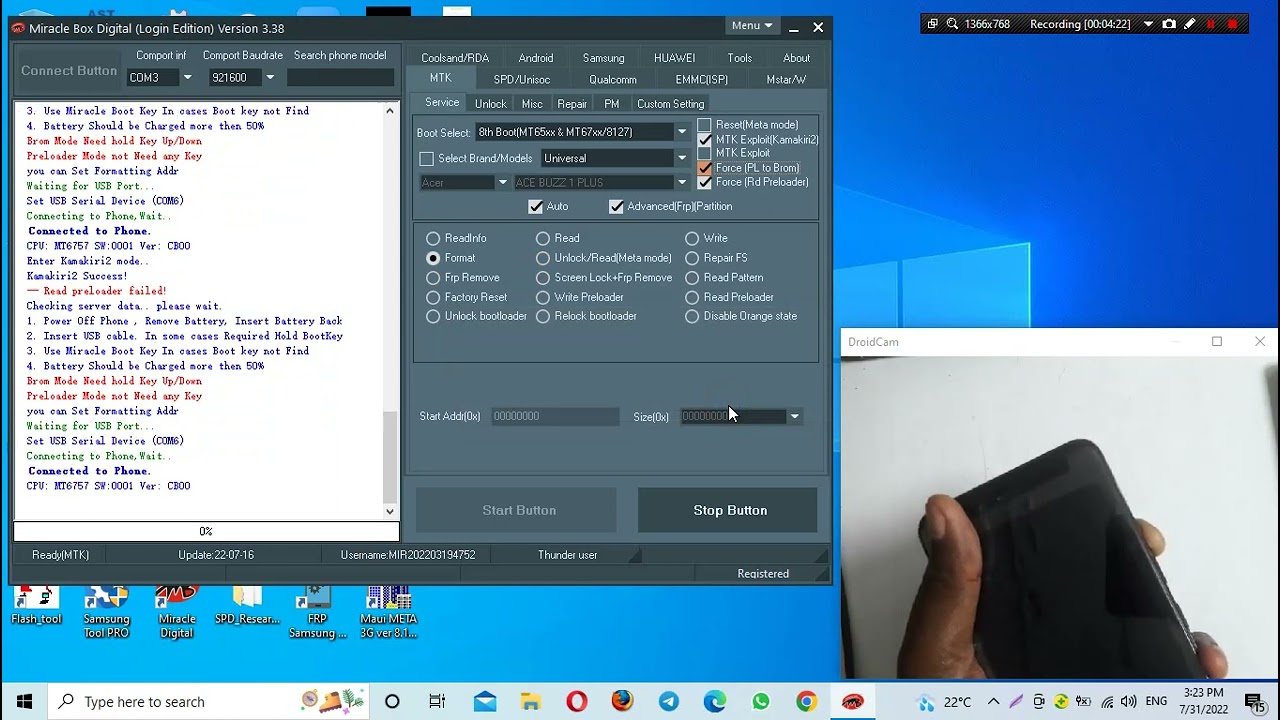Open the Miracle Digital desktop shortcut

coord(176,612)
